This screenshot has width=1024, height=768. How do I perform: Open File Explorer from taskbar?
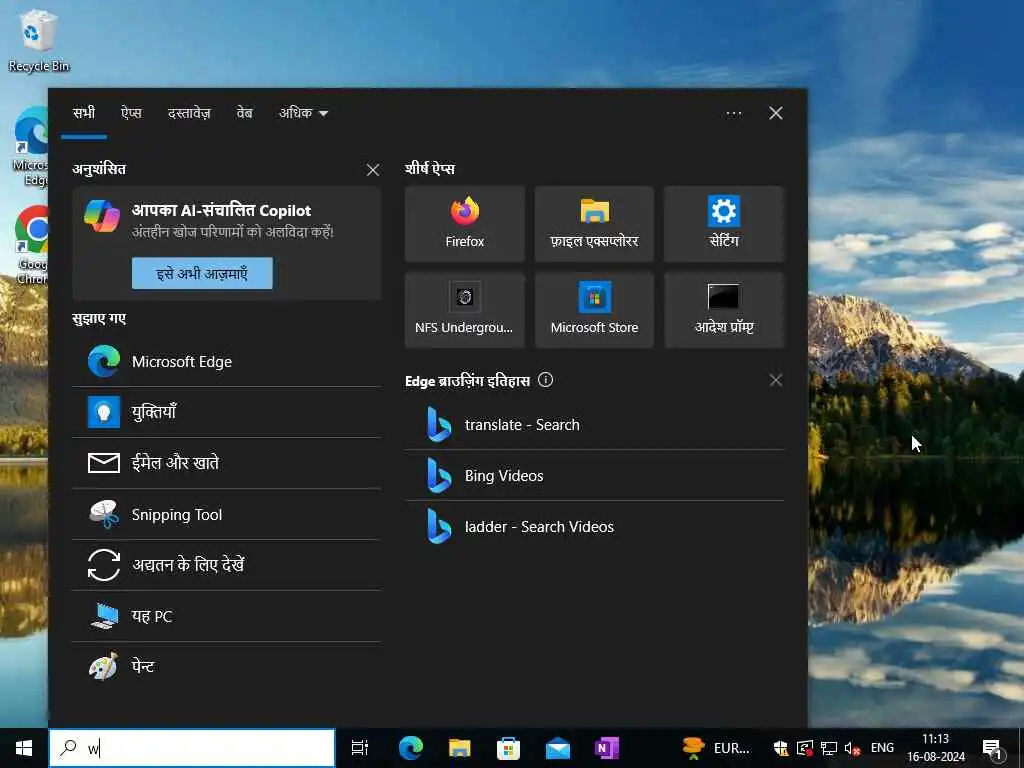pyautogui.click(x=460, y=748)
